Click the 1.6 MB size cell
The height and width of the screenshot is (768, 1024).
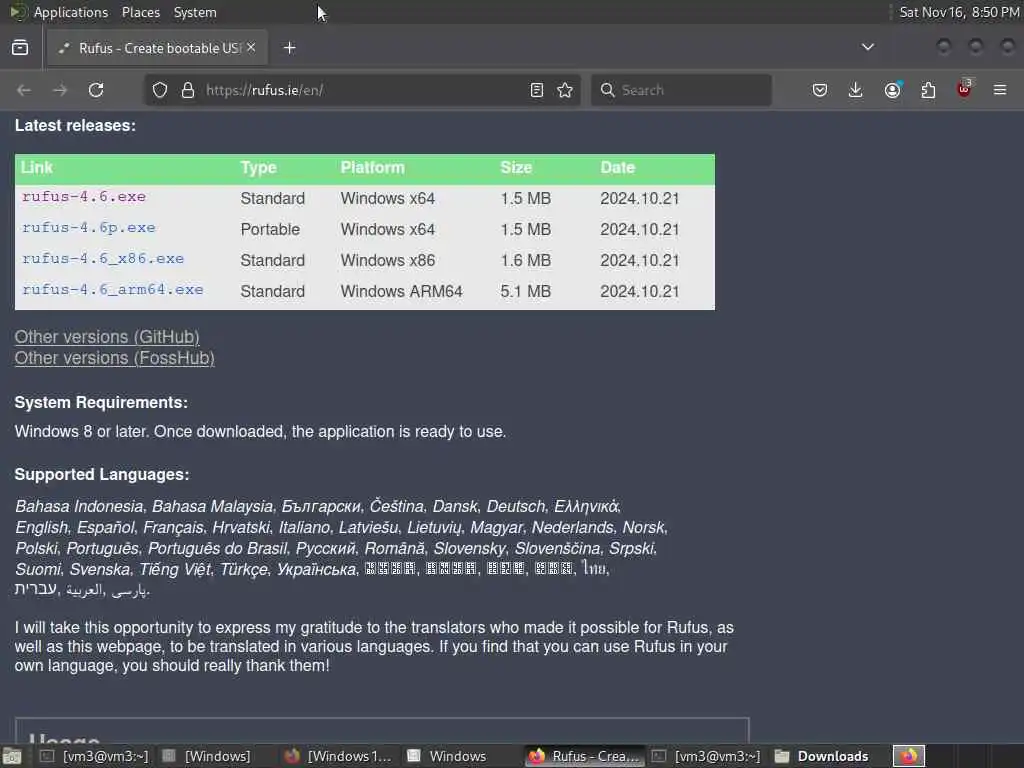[x=526, y=260]
